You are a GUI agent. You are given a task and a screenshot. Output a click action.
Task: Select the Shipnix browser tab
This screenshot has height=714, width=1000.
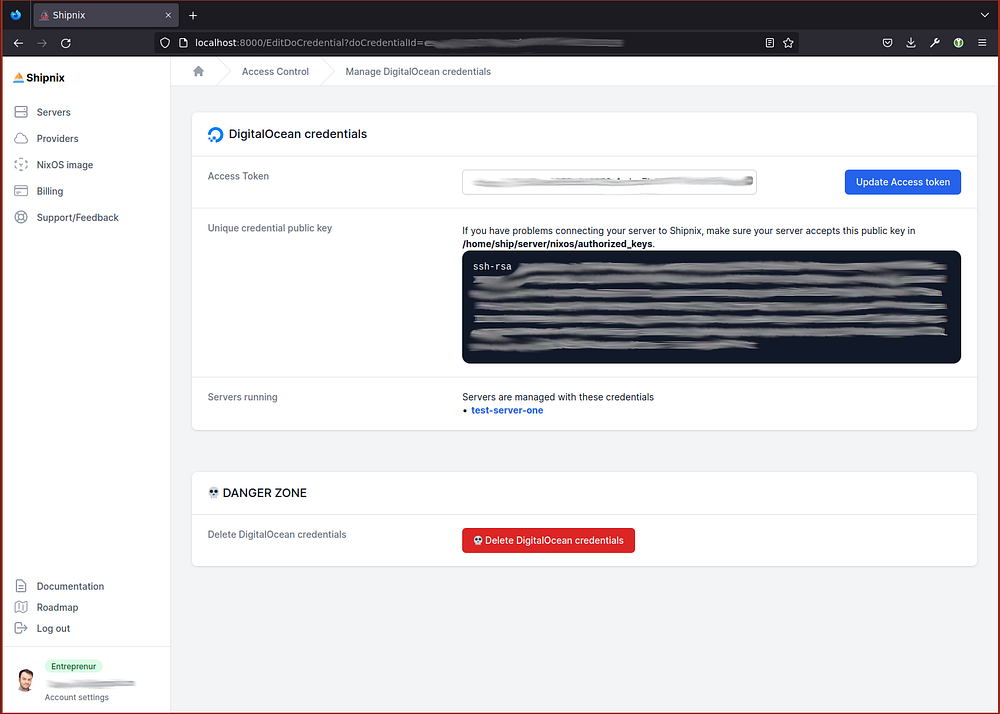point(106,15)
